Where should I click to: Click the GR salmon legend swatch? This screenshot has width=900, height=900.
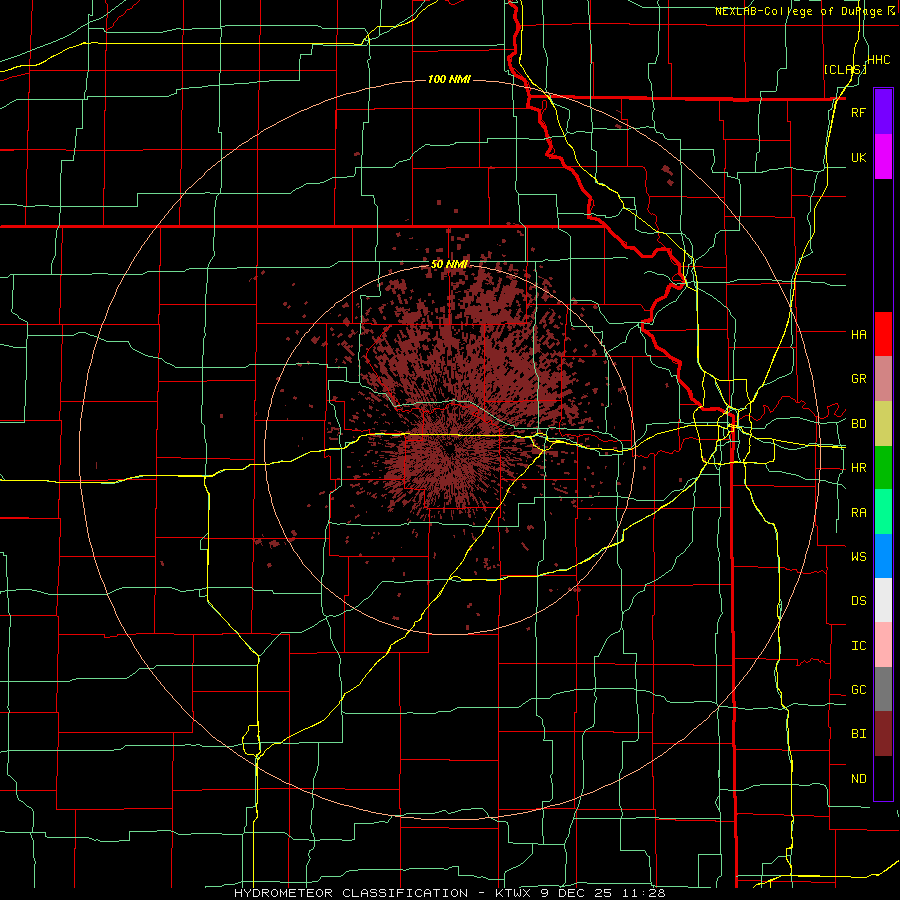tap(883, 379)
